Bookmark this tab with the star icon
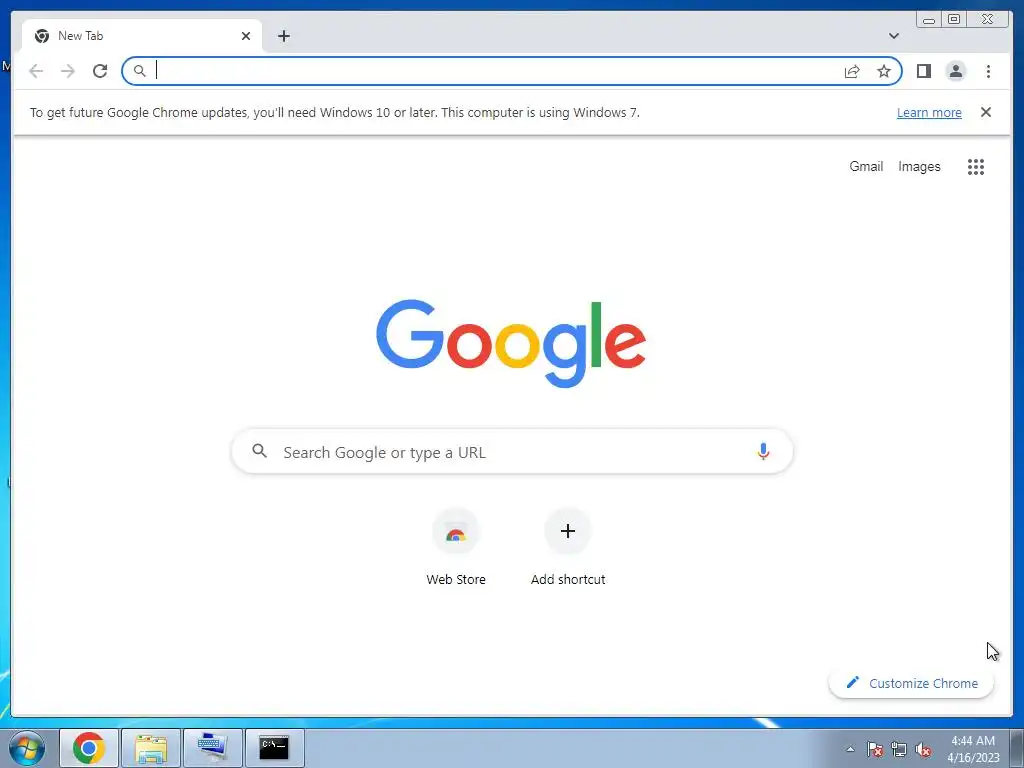This screenshot has height=768, width=1024. click(884, 71)
